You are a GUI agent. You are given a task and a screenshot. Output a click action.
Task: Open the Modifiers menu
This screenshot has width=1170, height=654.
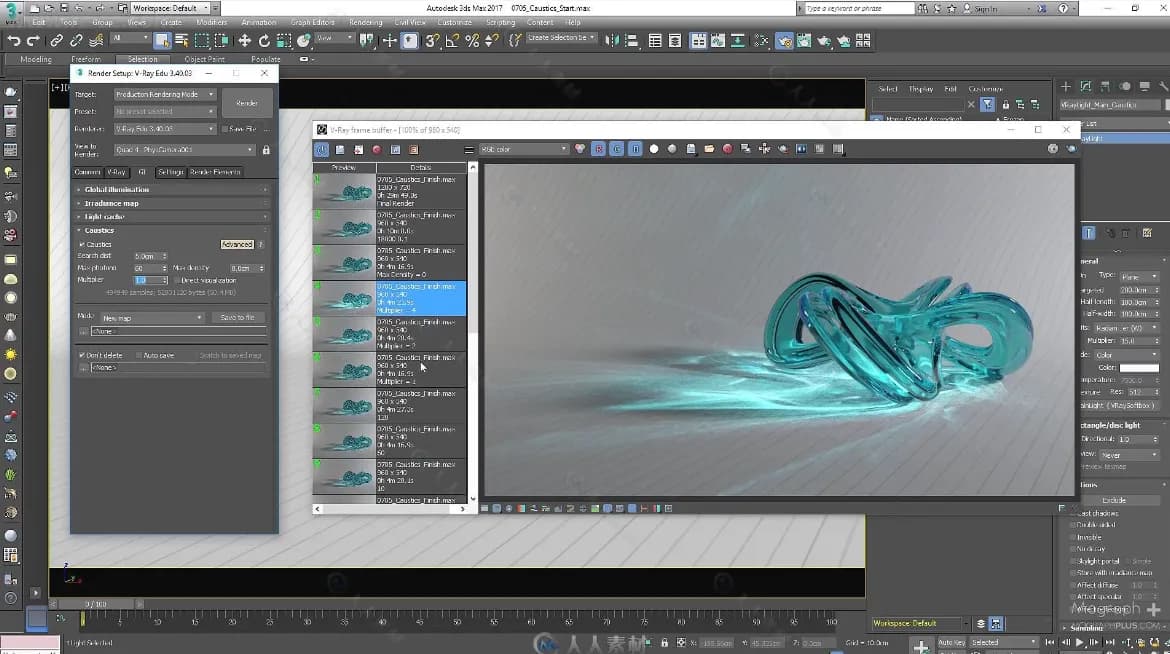click(x=212, y=22)
